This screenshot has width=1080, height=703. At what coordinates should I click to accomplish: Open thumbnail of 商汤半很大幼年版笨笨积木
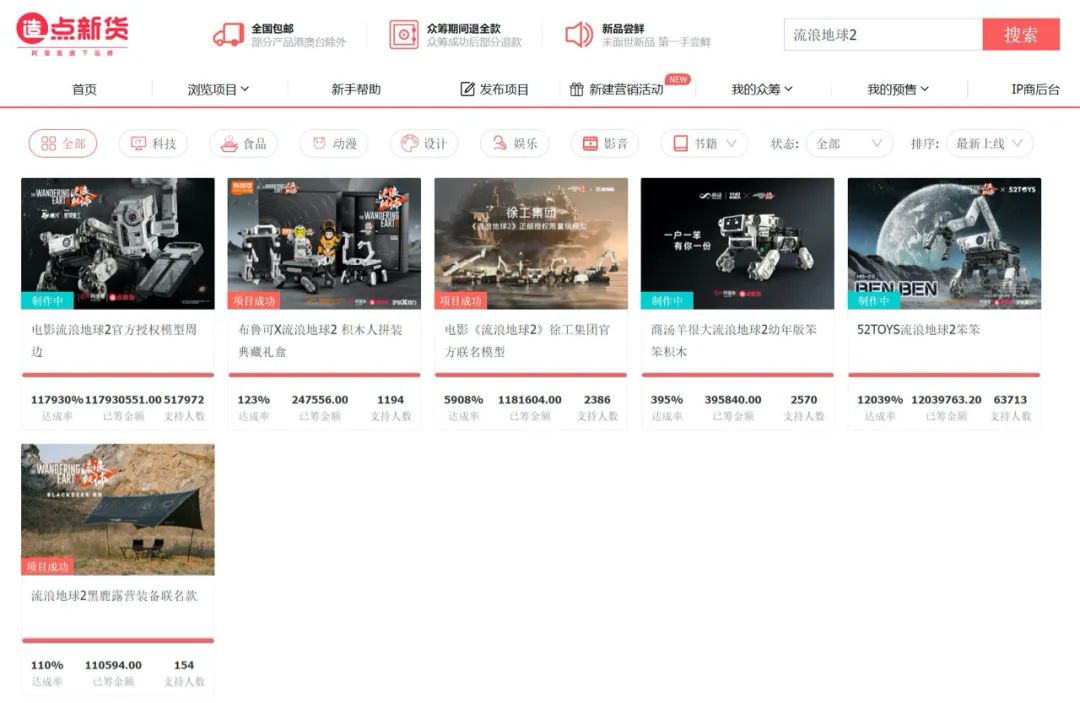point(738,243)
